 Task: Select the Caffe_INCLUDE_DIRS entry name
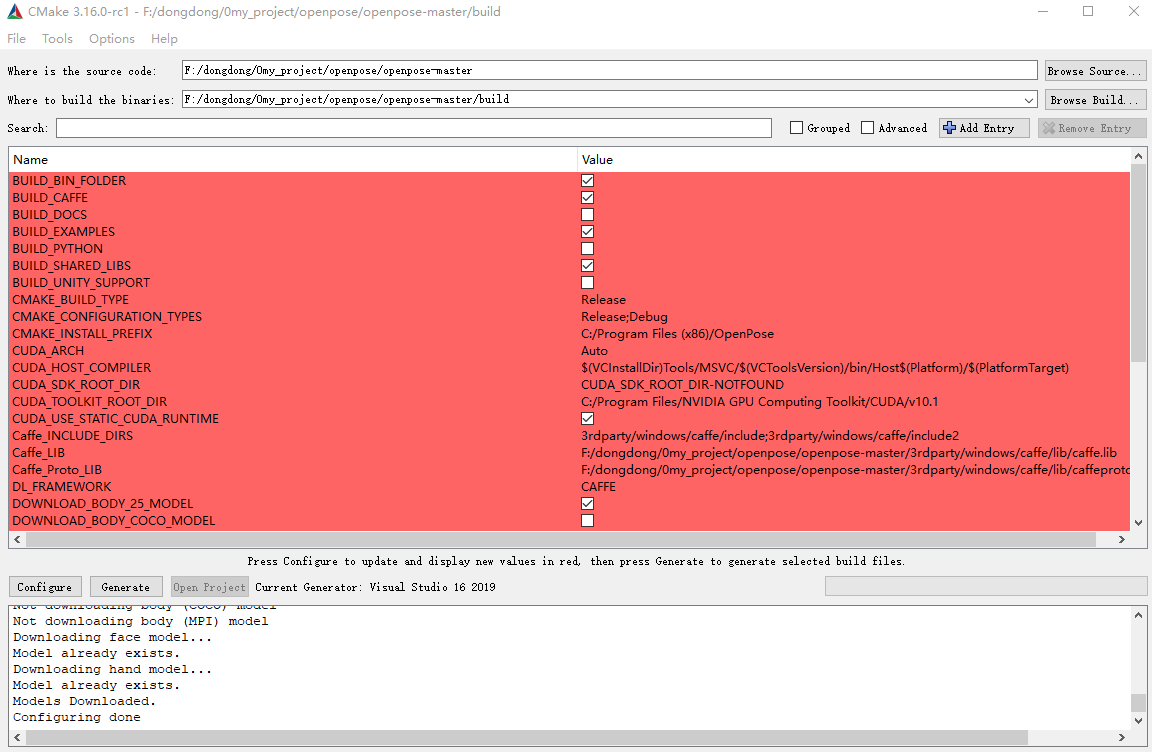point(73,435)
